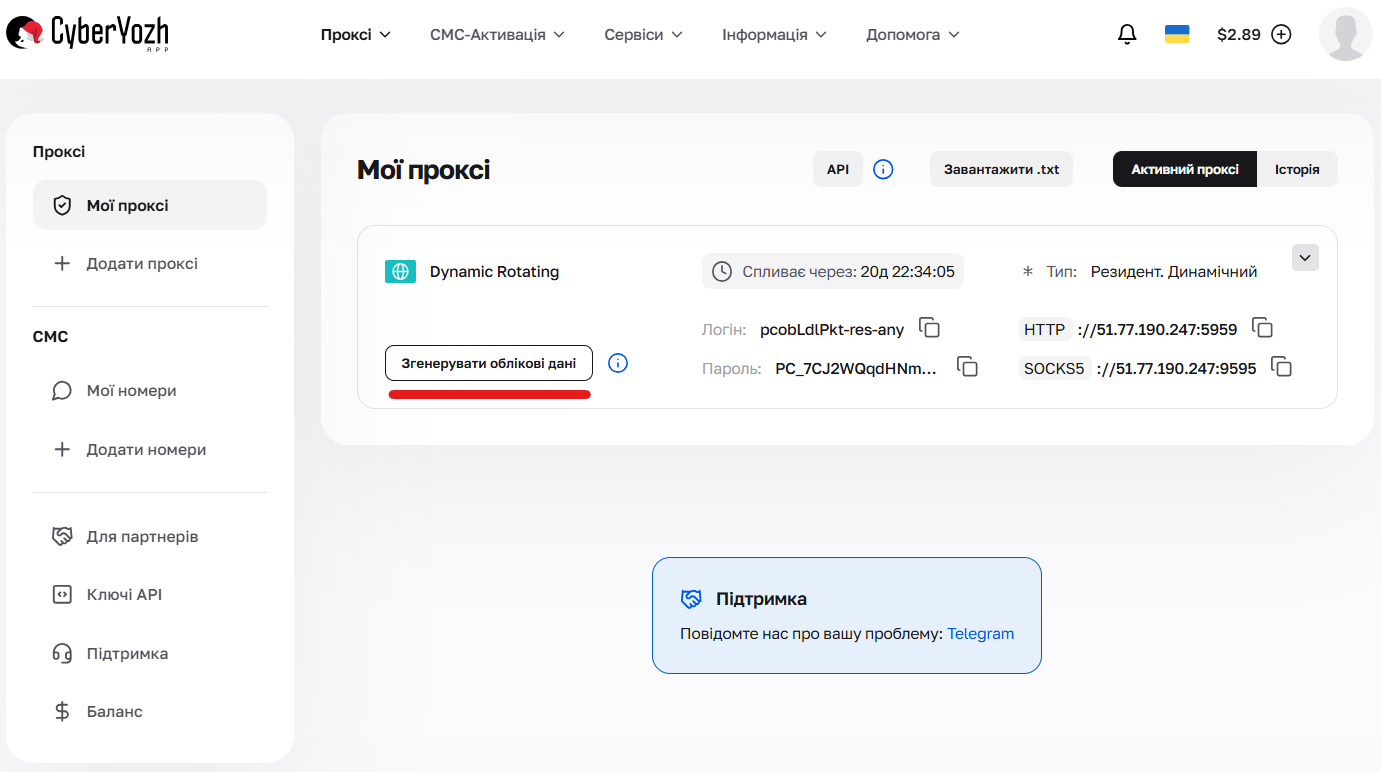Image resolution: width=1381 pixels, height=772 pixels.
Task: Open the profile avatar menu
Action: (1345, 34)
